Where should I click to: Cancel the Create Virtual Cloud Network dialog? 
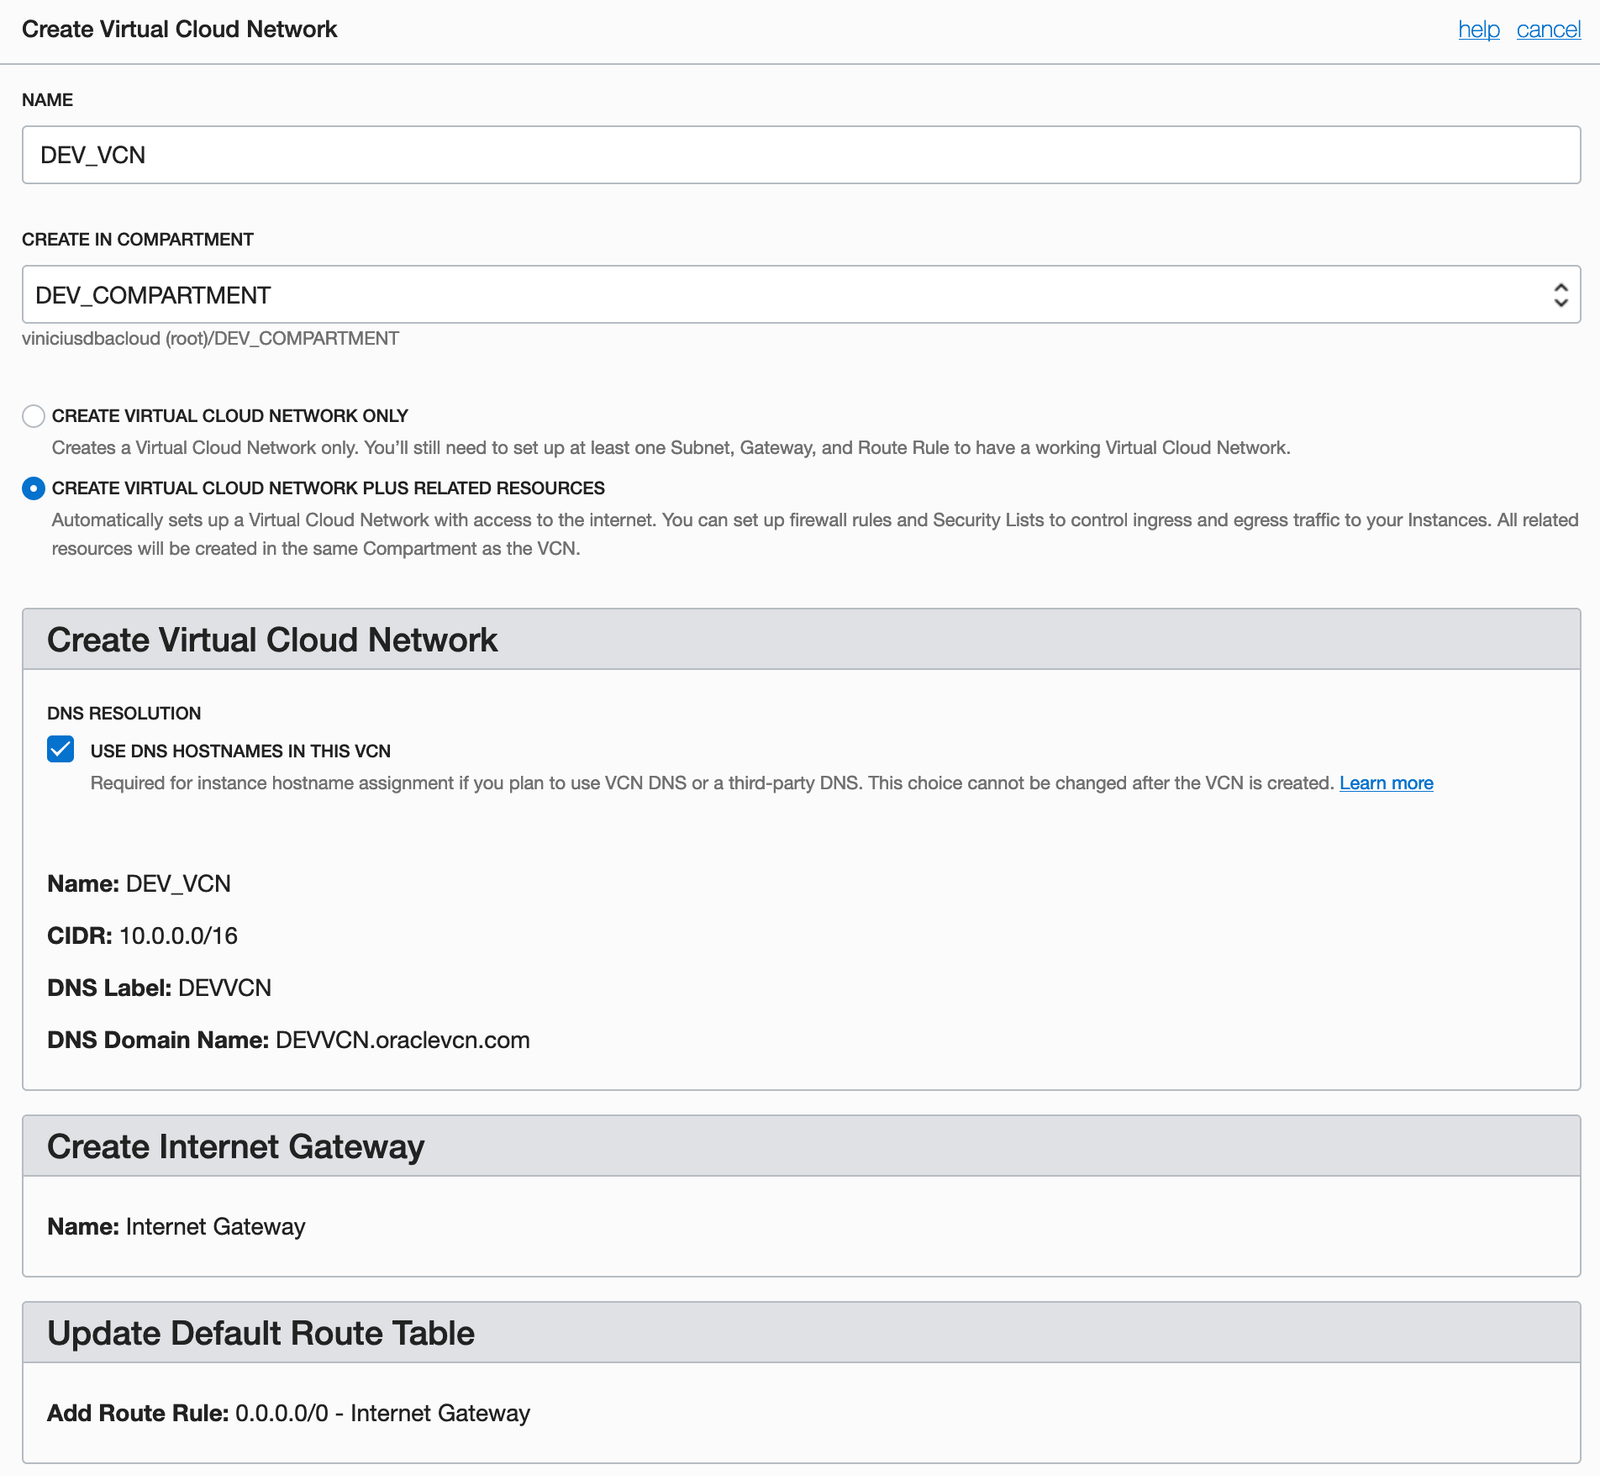tap(1548, 29)
